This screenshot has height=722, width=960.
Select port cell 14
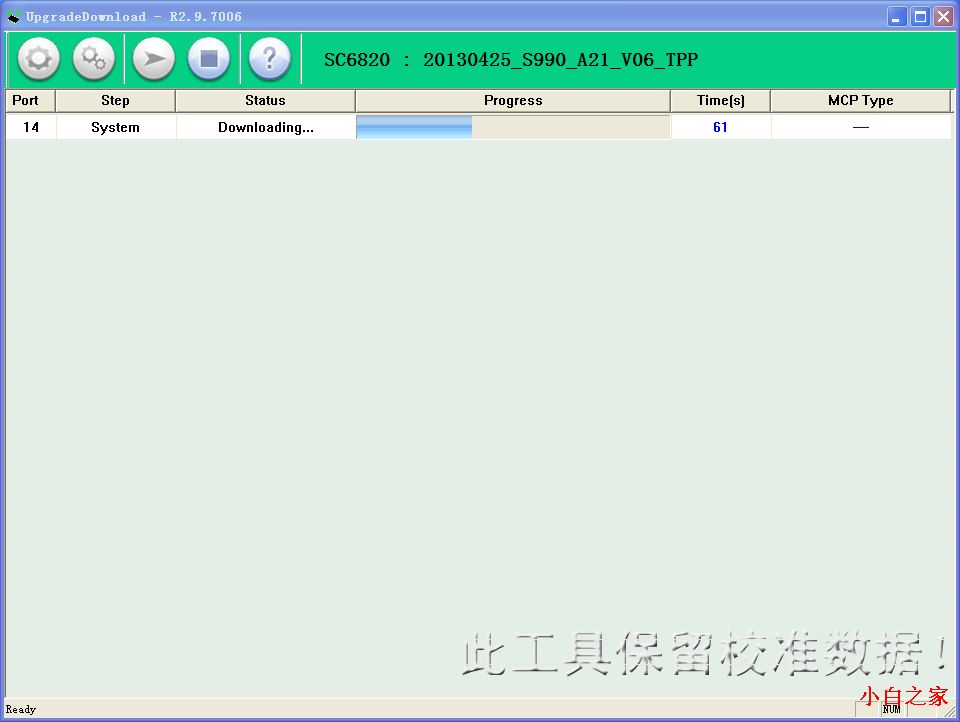pos(31,127)
